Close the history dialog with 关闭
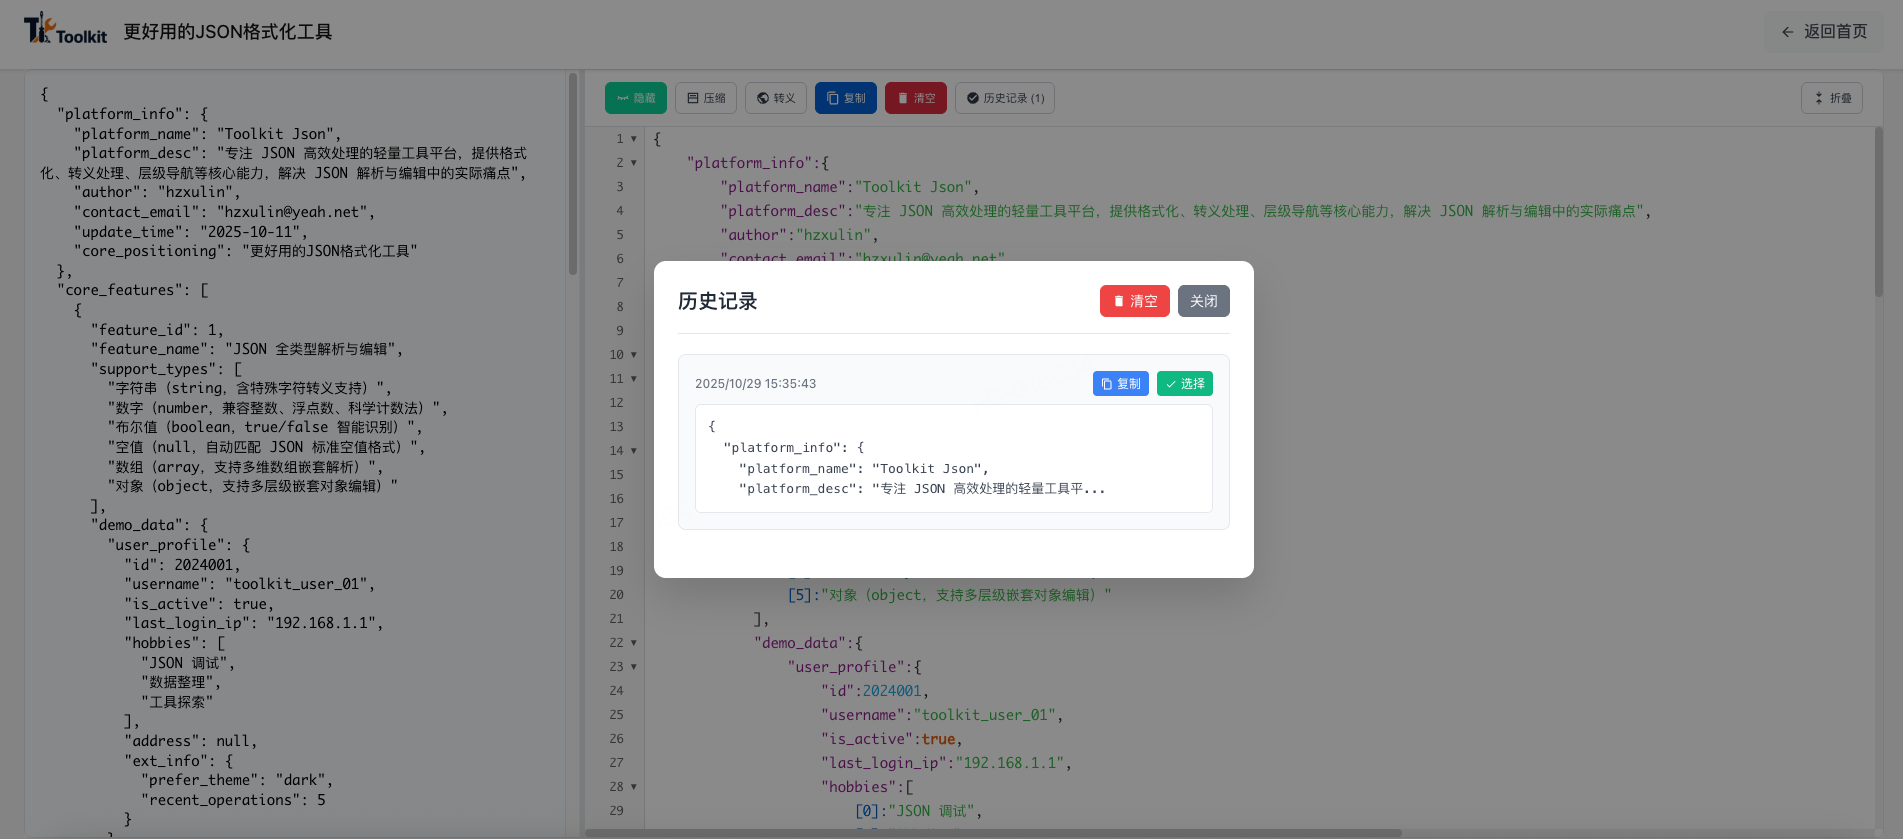 [1204, 301]
